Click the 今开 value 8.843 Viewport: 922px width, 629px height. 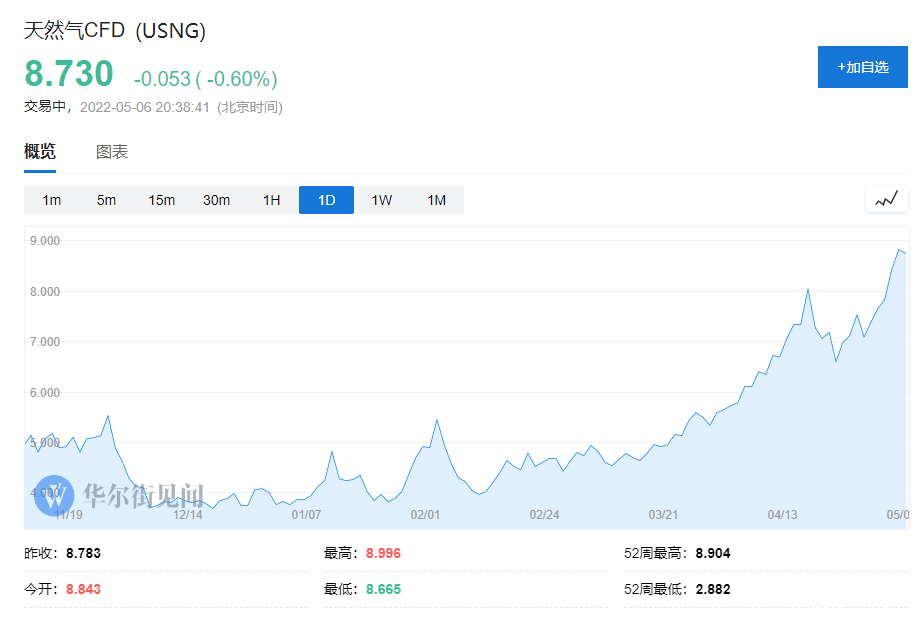83,589
